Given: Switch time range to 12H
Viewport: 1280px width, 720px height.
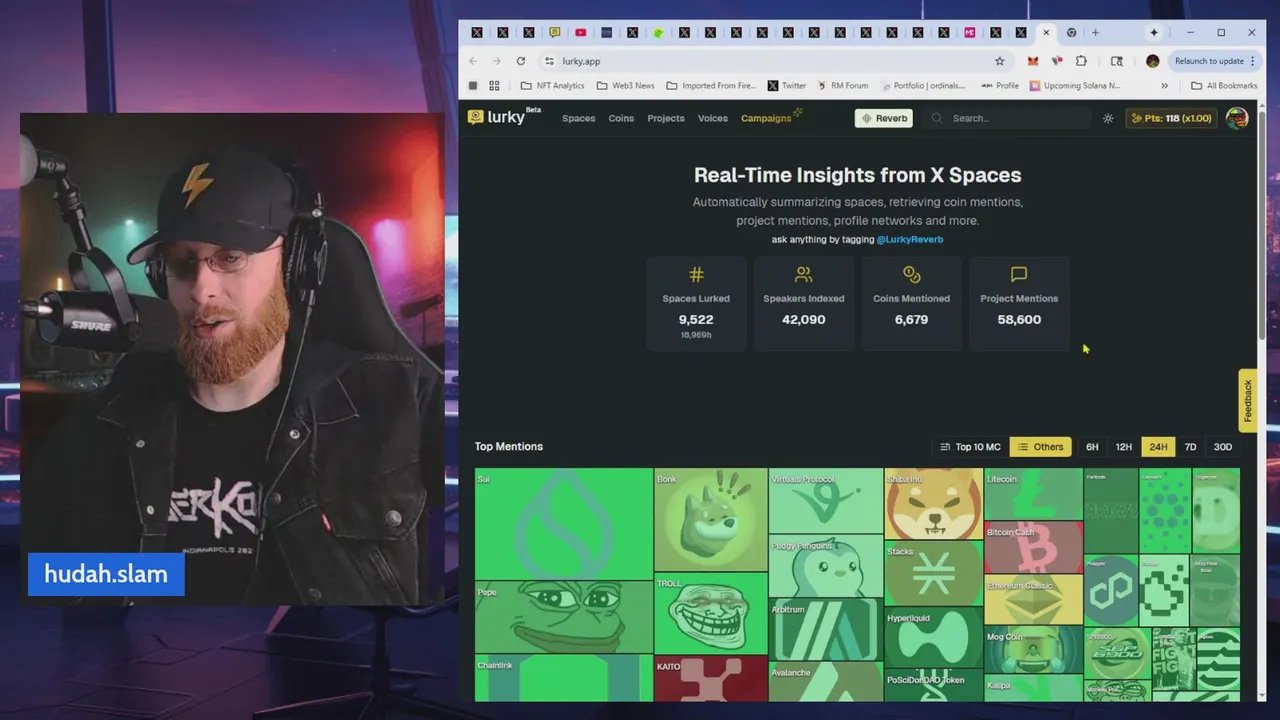Looking at the screenshot, I should tap(1124, 447).
